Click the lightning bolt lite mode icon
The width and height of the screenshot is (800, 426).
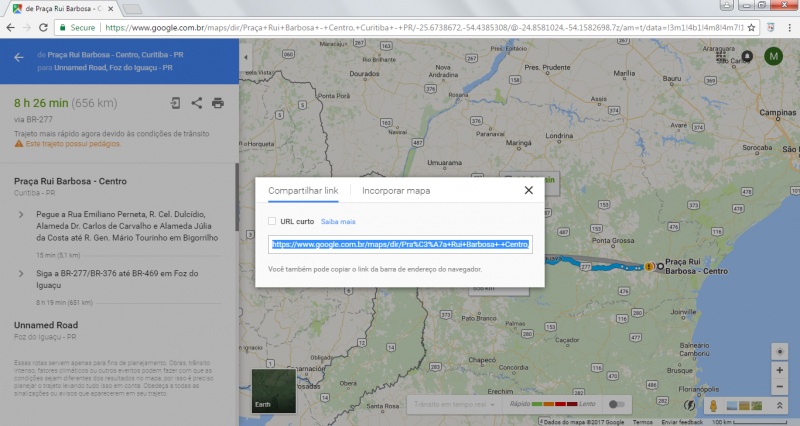coord(690,406)
